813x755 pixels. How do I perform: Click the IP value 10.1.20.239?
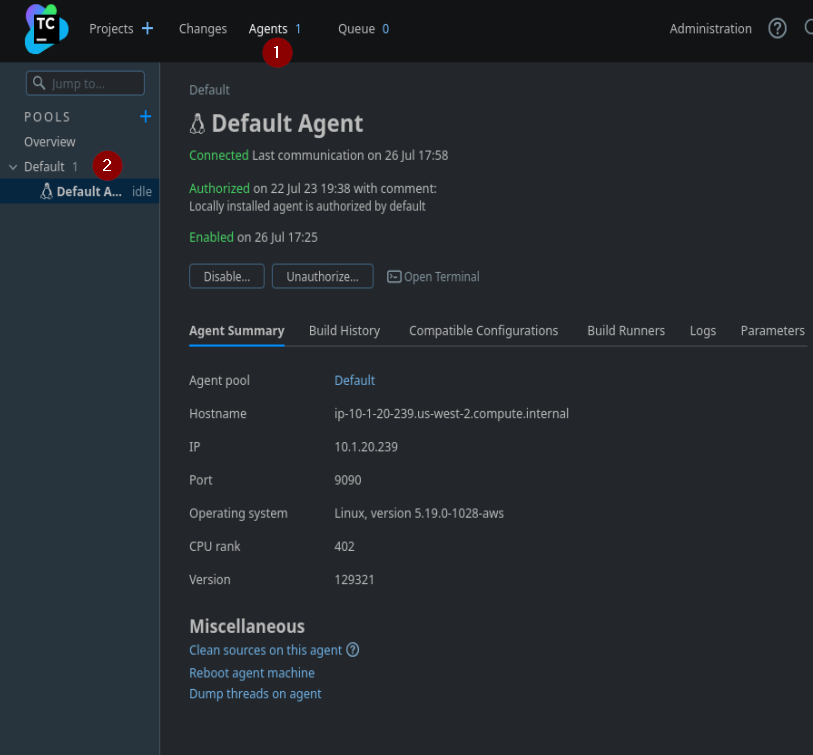366,447
